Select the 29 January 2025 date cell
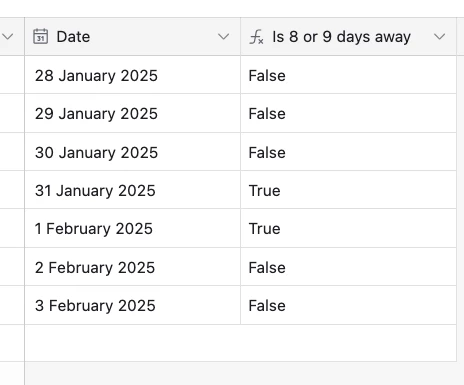Screen dimensions: 464x385 pyautogui.click(x=132, y=113)
